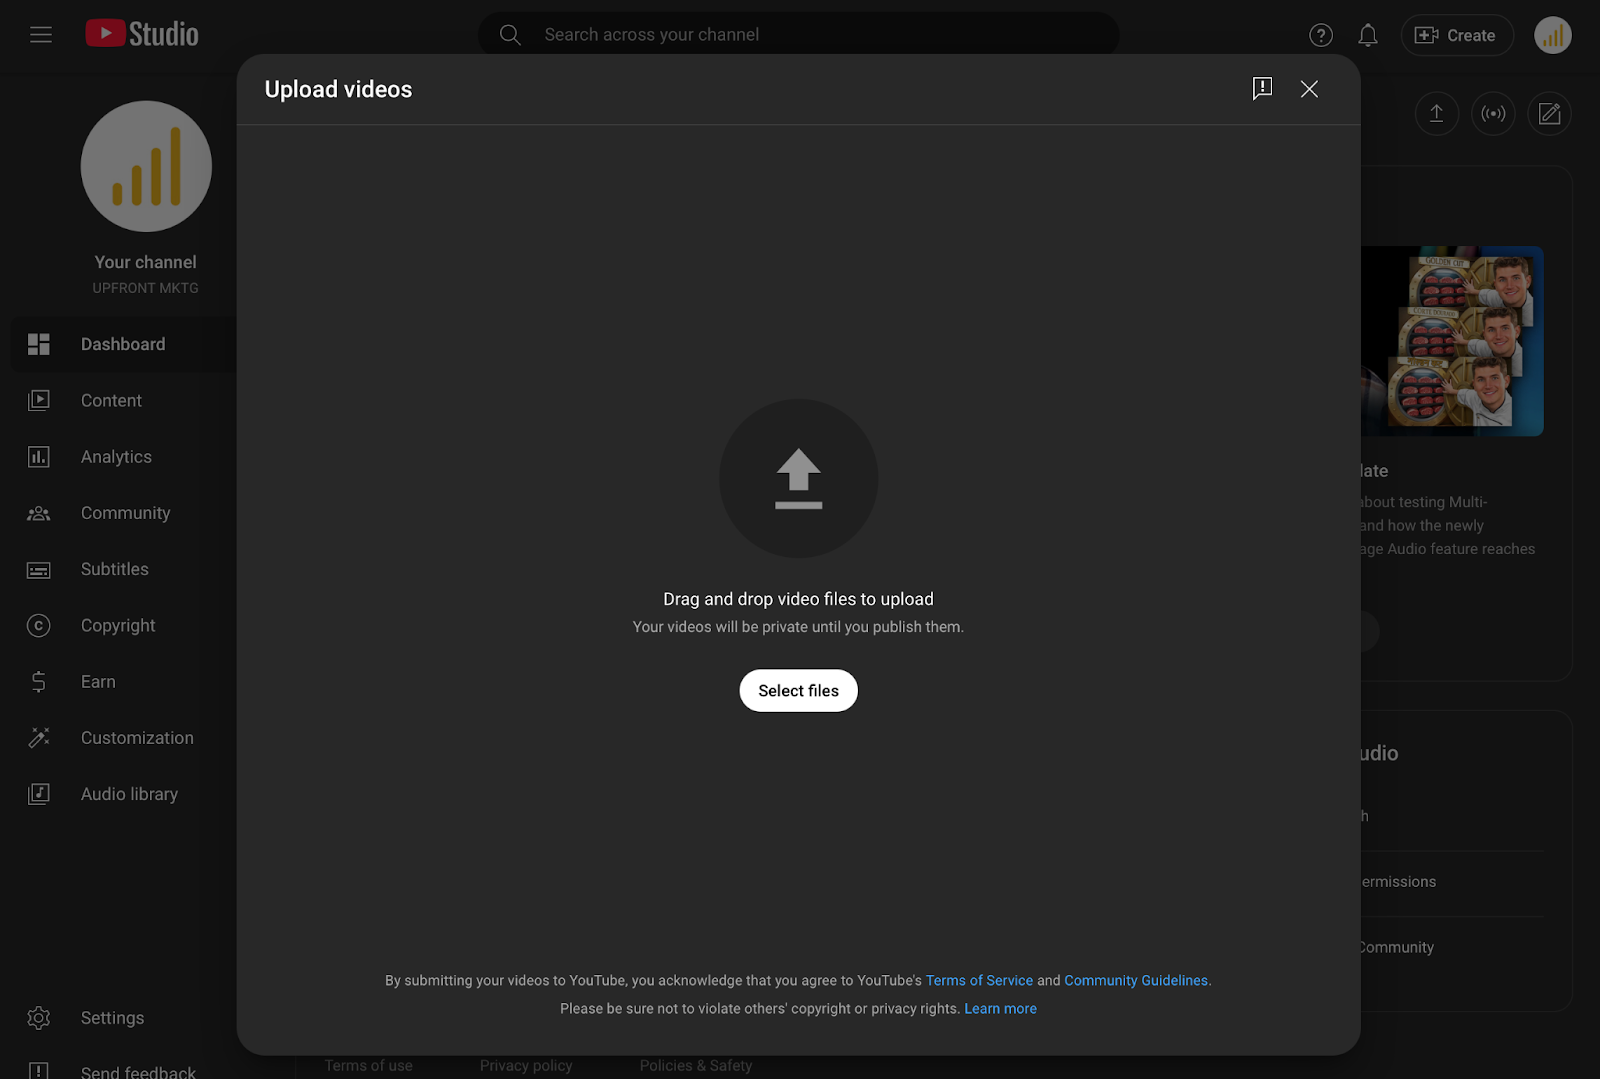Open the notifications bell
1600x1079 pixels.
pos(1368,35)
